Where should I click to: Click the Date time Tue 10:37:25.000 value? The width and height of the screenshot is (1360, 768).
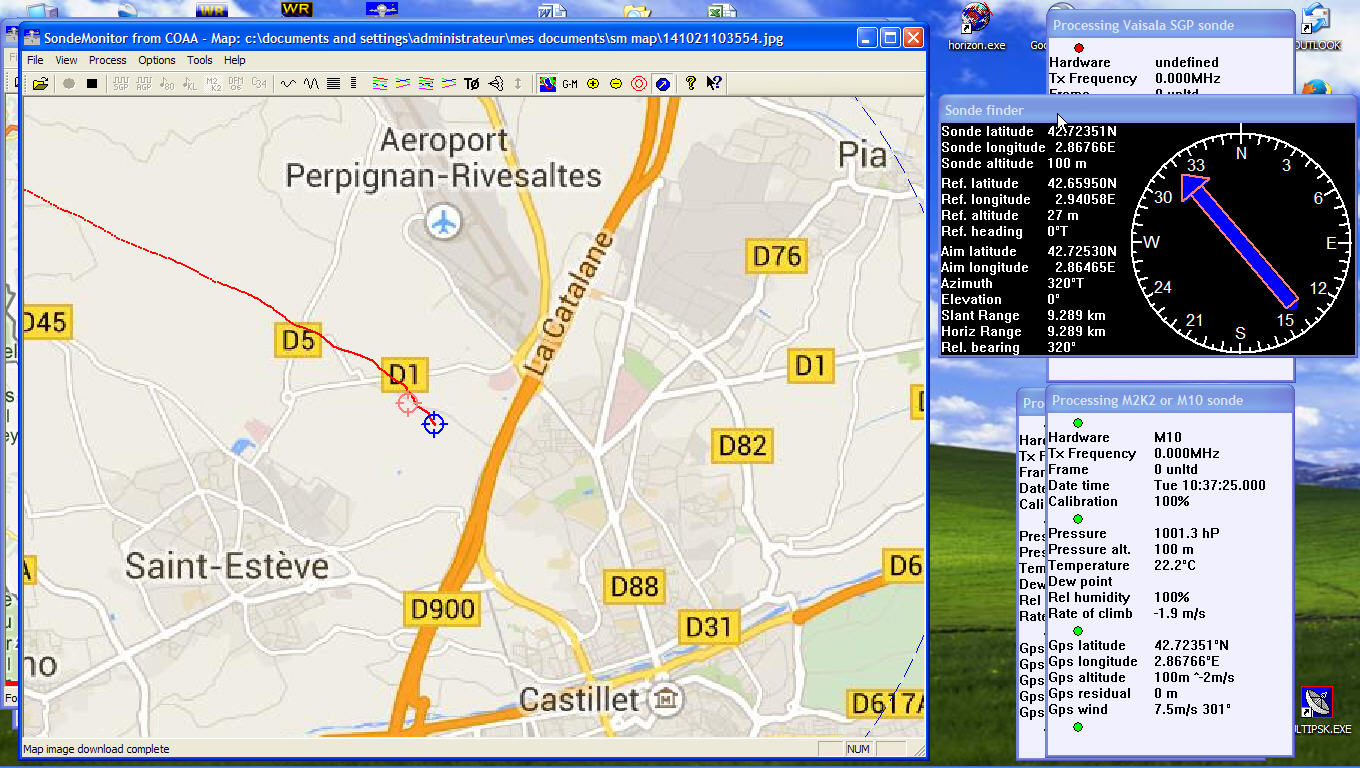1210,485
